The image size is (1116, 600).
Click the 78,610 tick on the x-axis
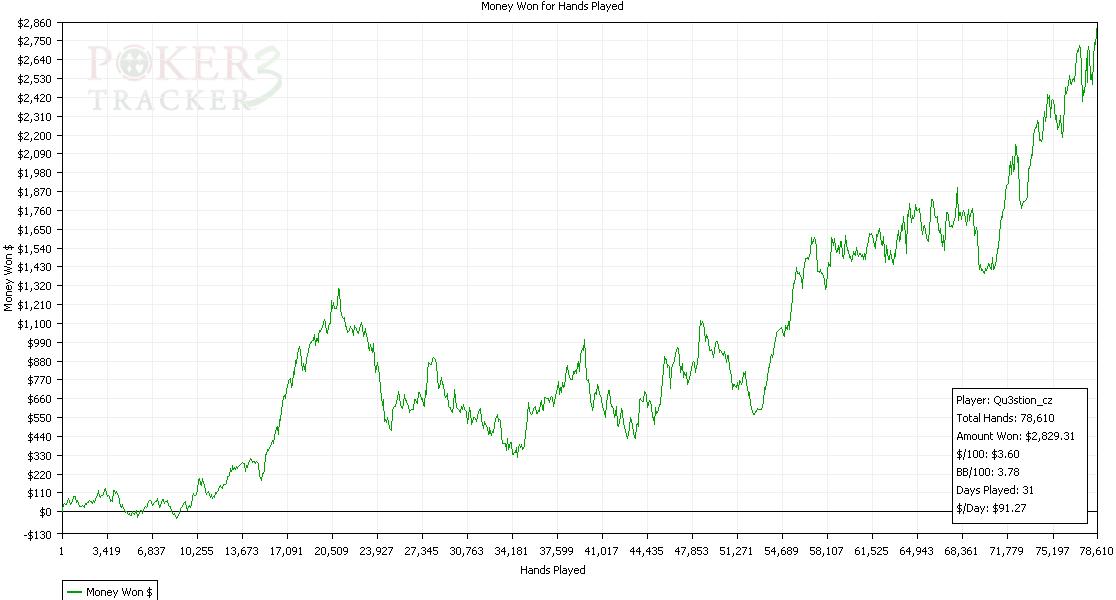coord(1093,550)
